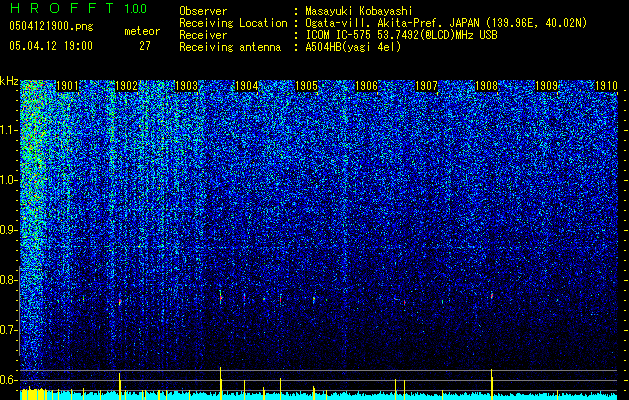
Task: Click the observer name Masayuki Kobayashi
Action: tap(359, 11)
